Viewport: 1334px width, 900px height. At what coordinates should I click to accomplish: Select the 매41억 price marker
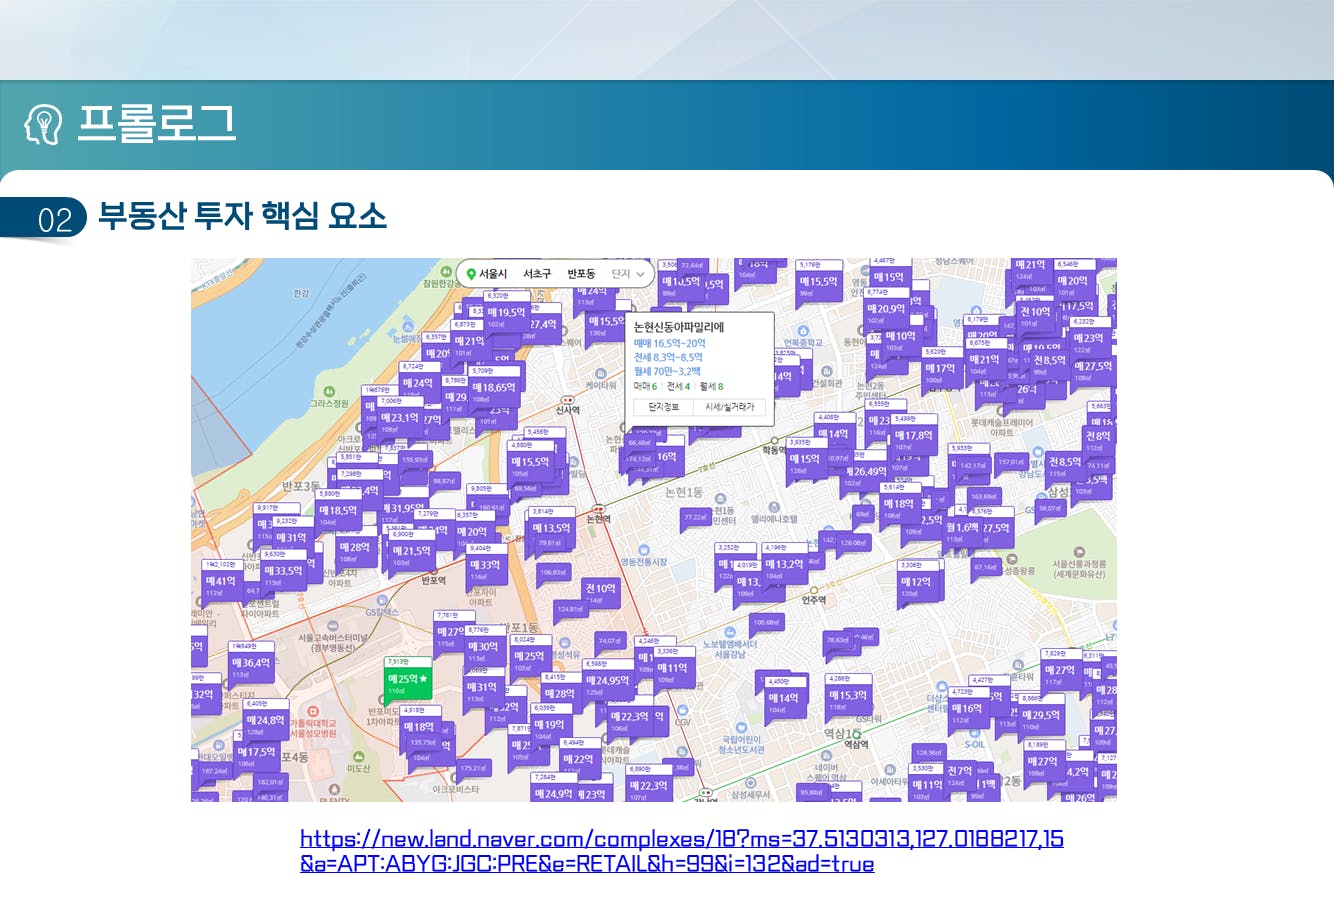point(221,583)
